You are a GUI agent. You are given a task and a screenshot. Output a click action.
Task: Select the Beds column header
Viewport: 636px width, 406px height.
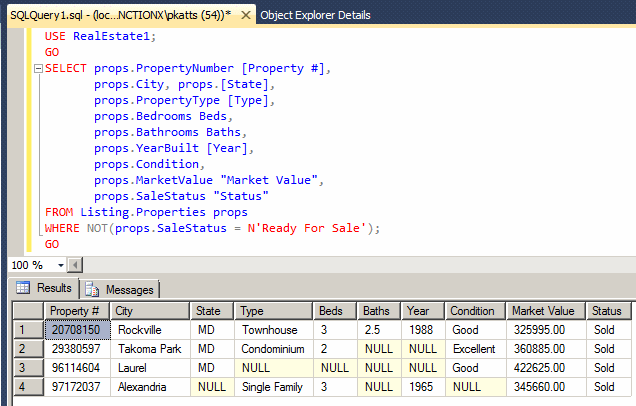click(x=335, y=311)
